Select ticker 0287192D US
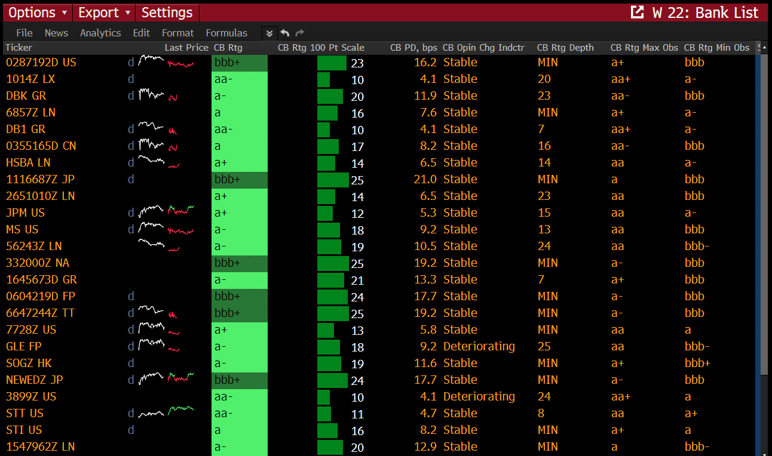The image size is (772, 456). coord(41,63)
